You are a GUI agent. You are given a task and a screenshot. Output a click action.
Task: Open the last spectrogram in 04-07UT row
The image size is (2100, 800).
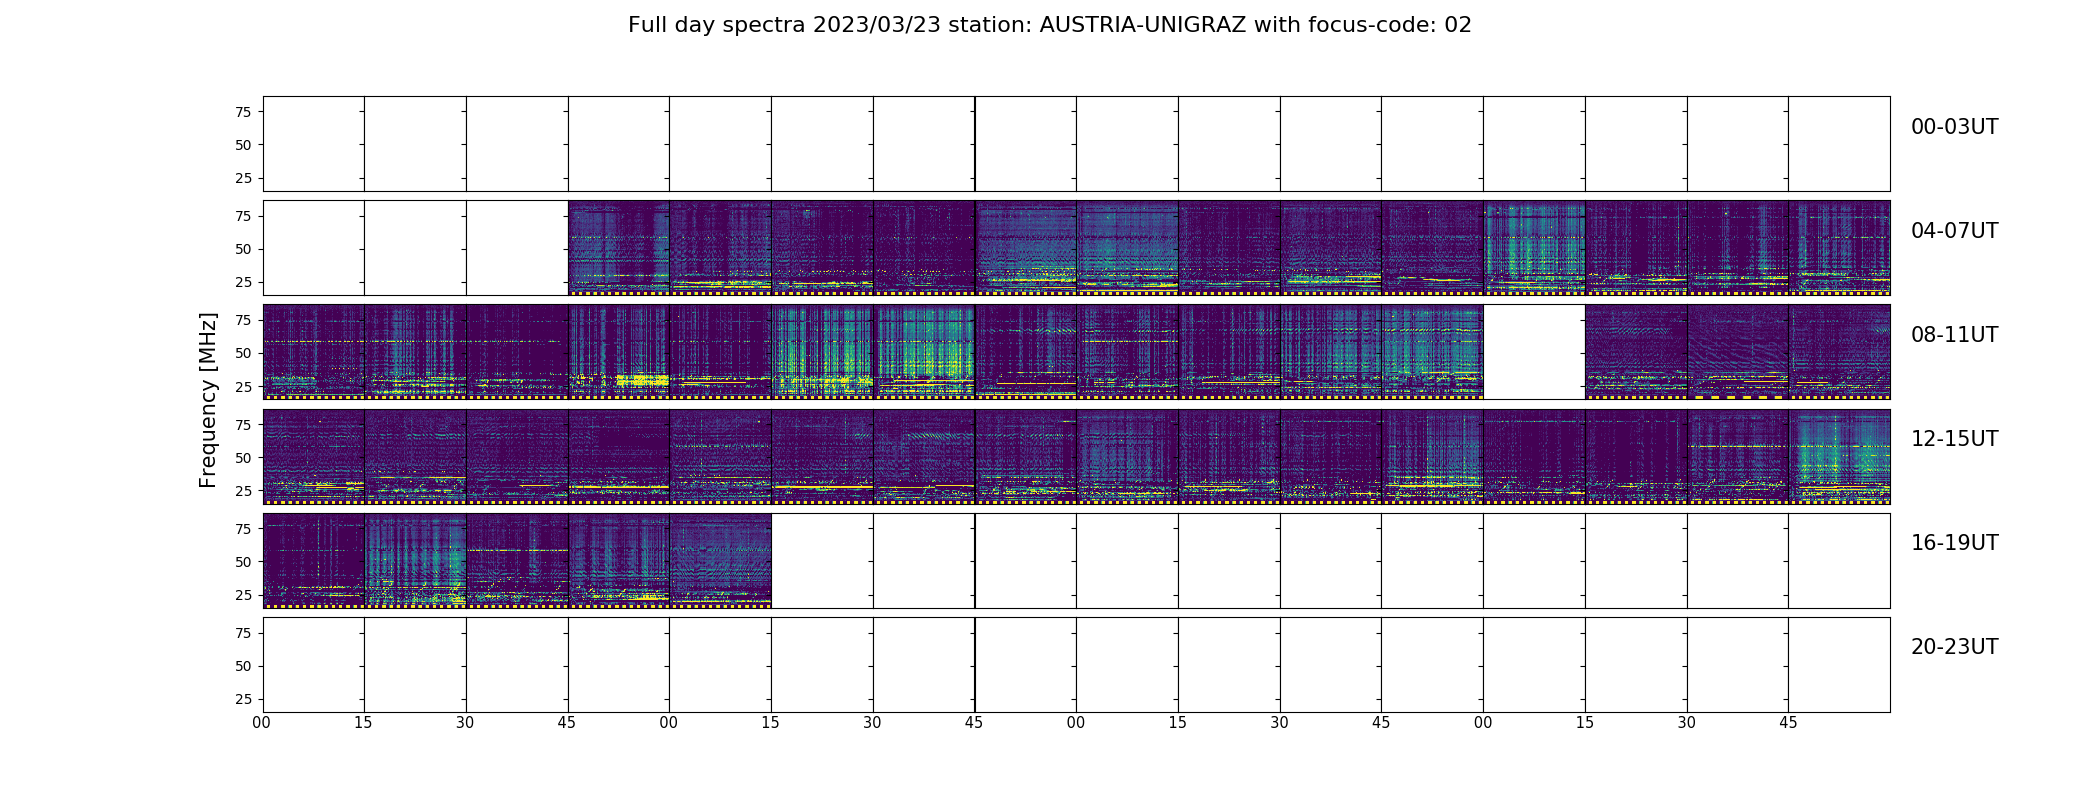[1839, 248]
